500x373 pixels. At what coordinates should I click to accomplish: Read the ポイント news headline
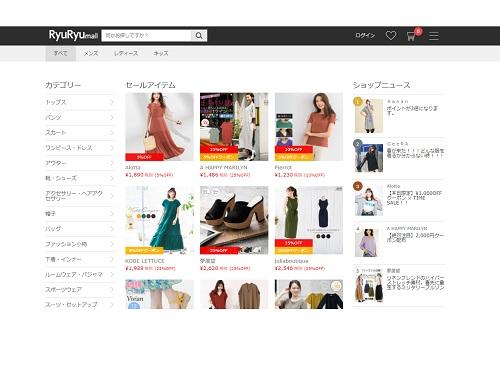[x=412, y=111]
